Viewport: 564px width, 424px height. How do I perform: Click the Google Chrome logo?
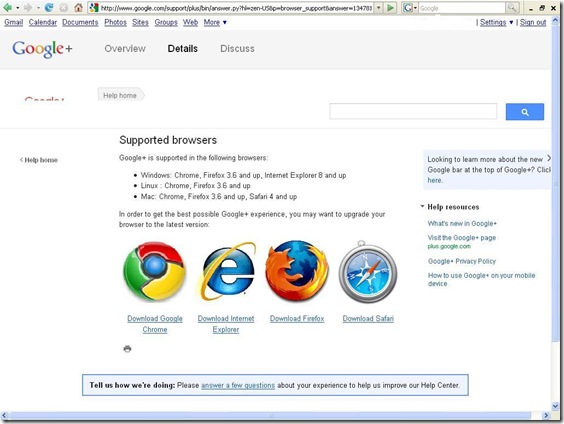coord(155,272)
